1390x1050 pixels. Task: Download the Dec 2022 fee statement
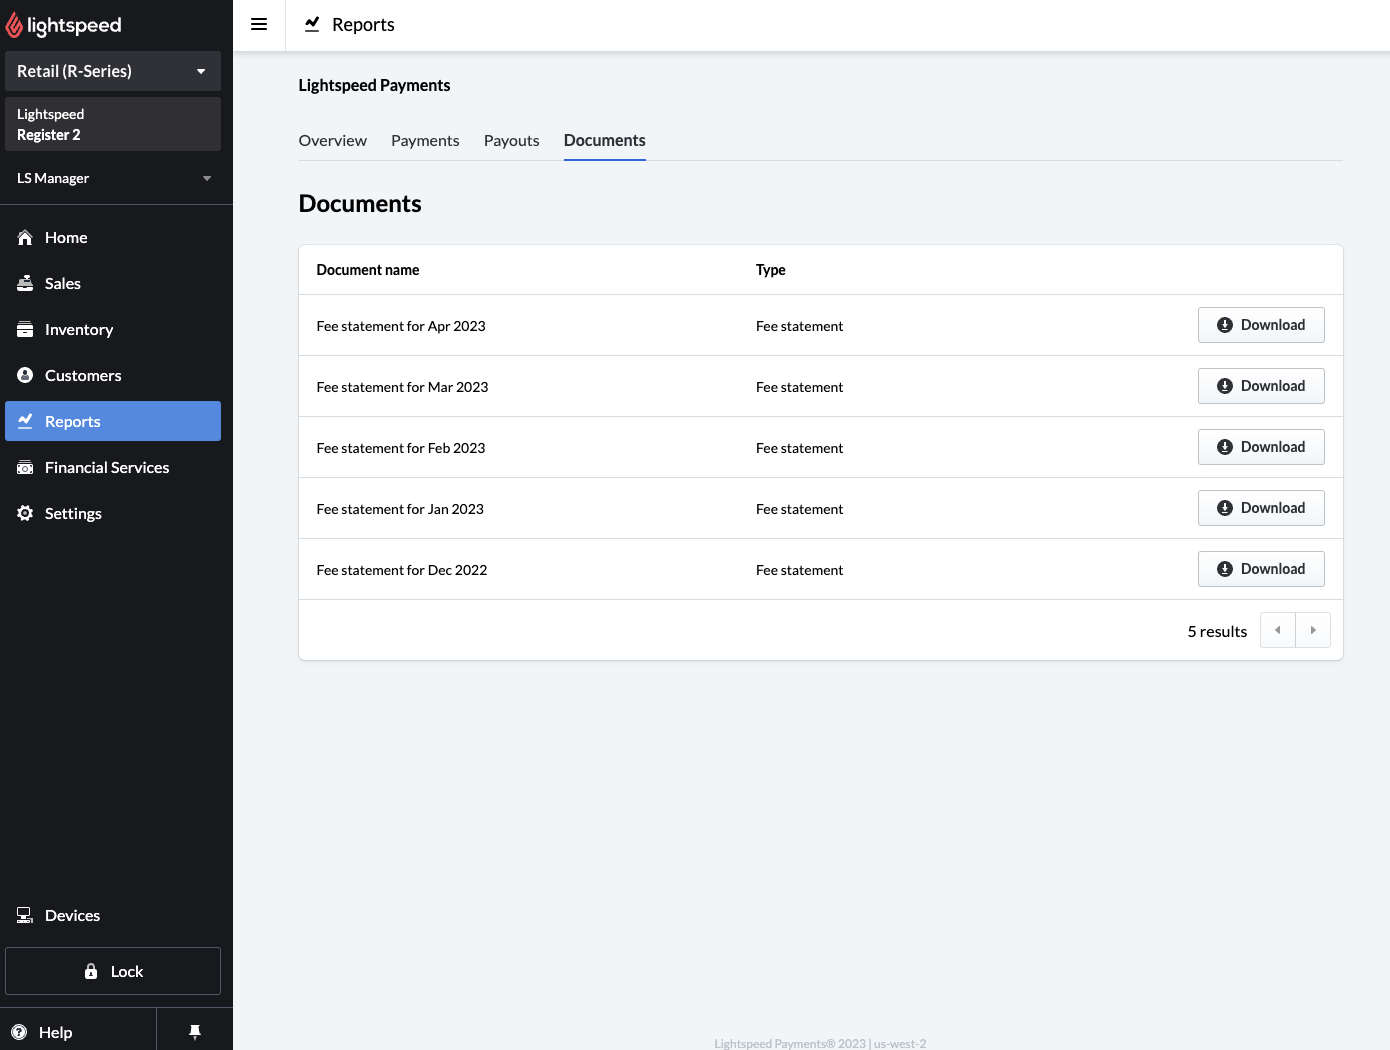point(1261,569)
